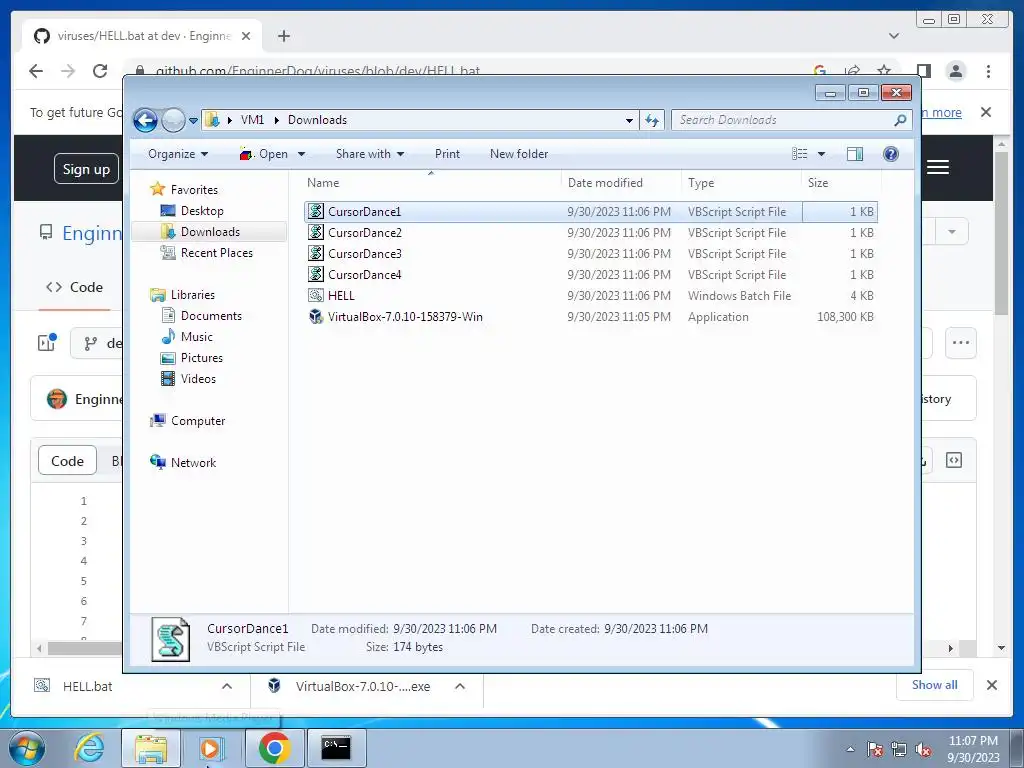Launch Internet Explorer from taskbar
This screenshot has width=1024, height=768.
tap(89, 748)
